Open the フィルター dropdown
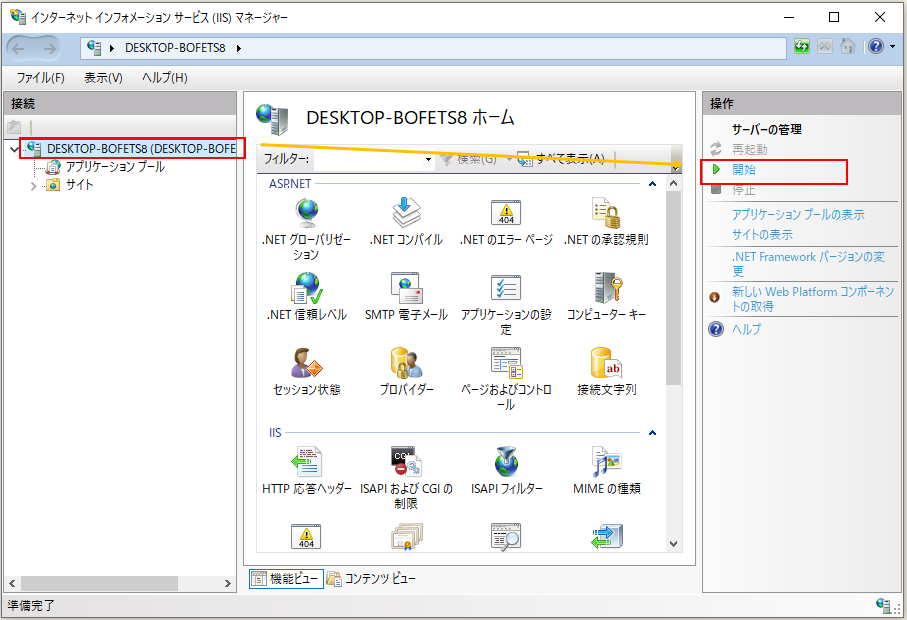 [428, 159]
